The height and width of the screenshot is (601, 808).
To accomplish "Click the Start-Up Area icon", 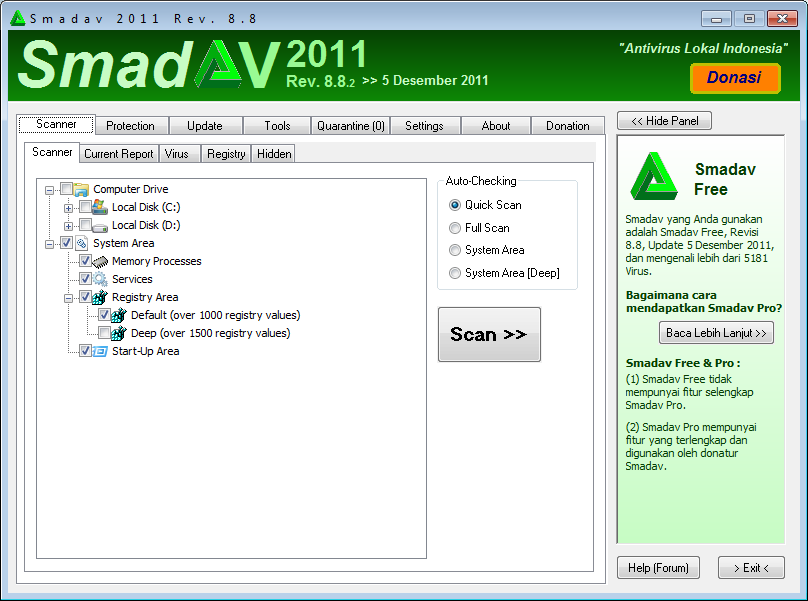I will coord(99,351).
